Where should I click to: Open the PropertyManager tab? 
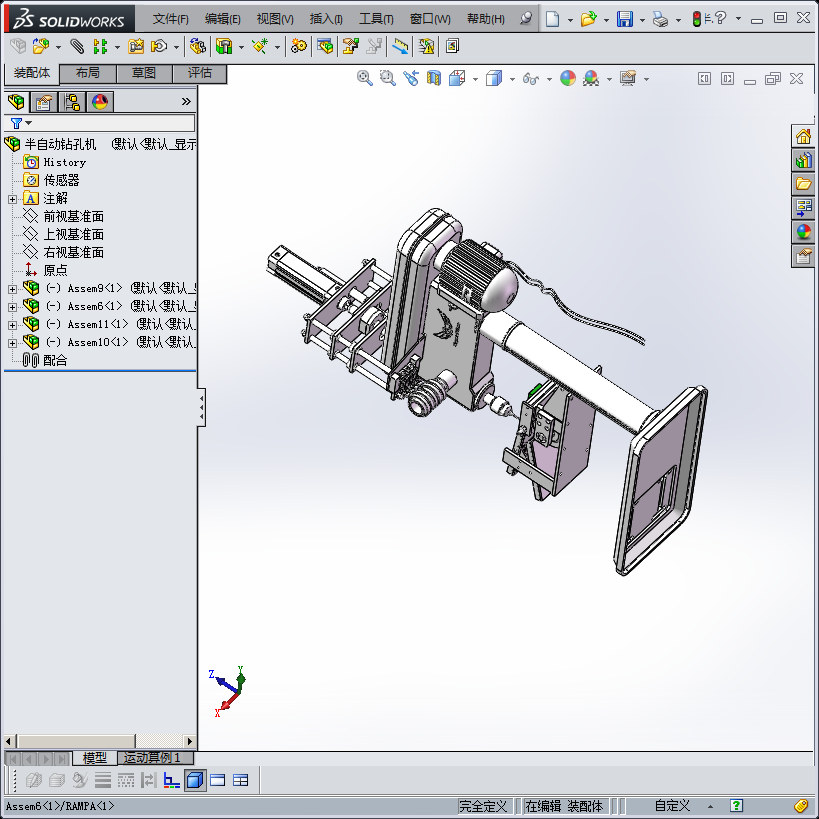tap(44, 102)
